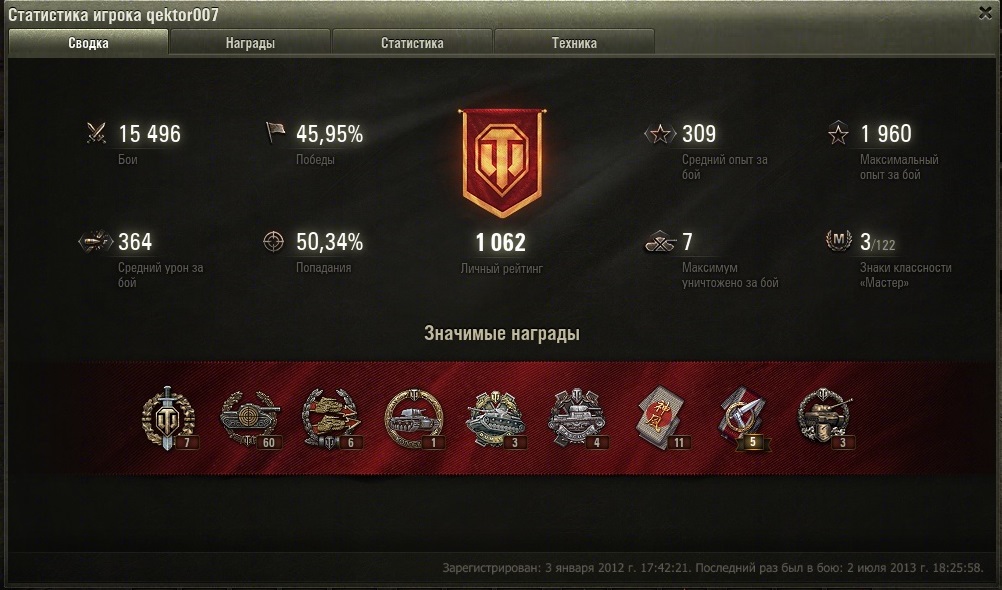
Task: Switch to the Награды tab
Action: [250, 43]
